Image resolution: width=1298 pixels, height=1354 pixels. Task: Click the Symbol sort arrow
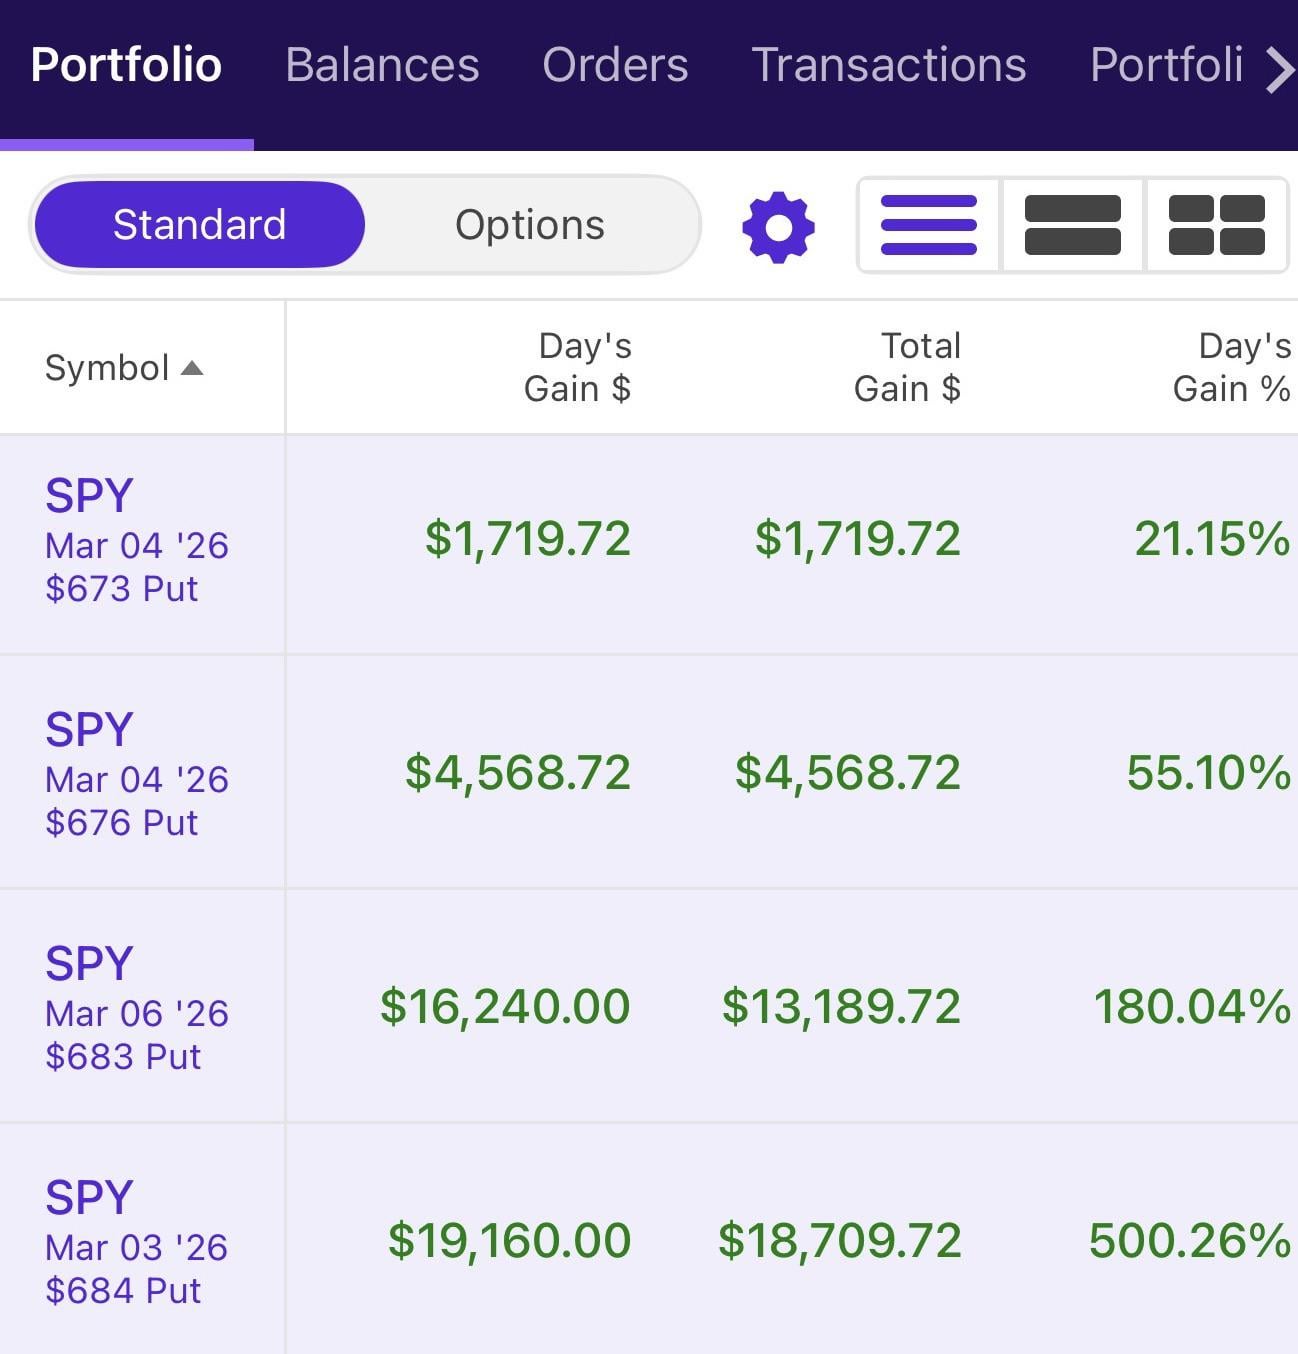[x=192, y=369]
